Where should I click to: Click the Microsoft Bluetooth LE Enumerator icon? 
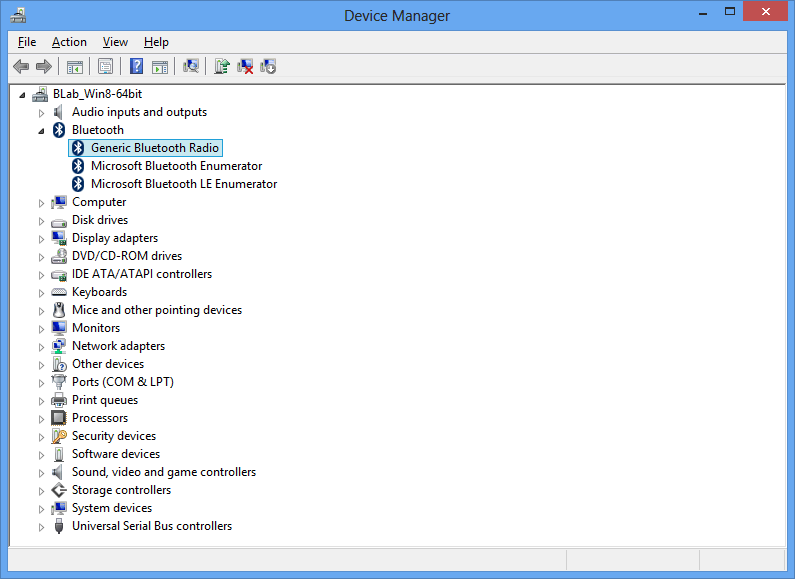[x=78, y=184]
